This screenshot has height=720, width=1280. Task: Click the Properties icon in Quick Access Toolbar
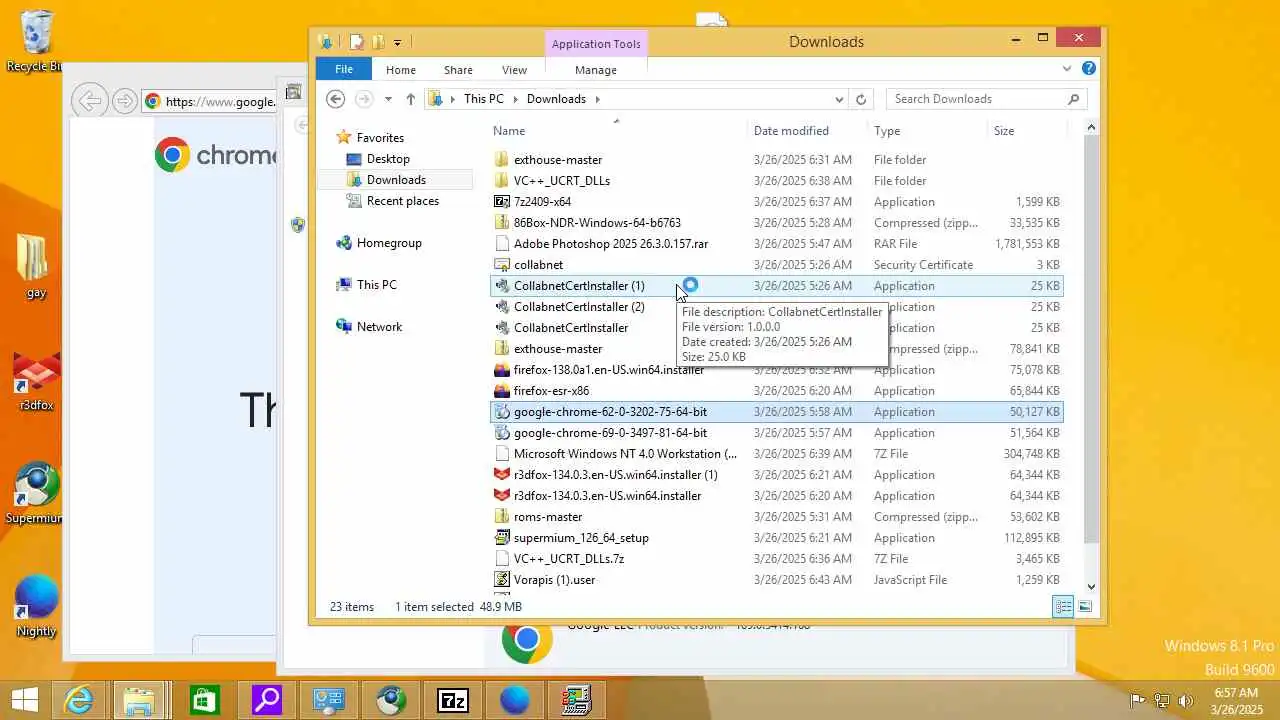tap(356, 42)
